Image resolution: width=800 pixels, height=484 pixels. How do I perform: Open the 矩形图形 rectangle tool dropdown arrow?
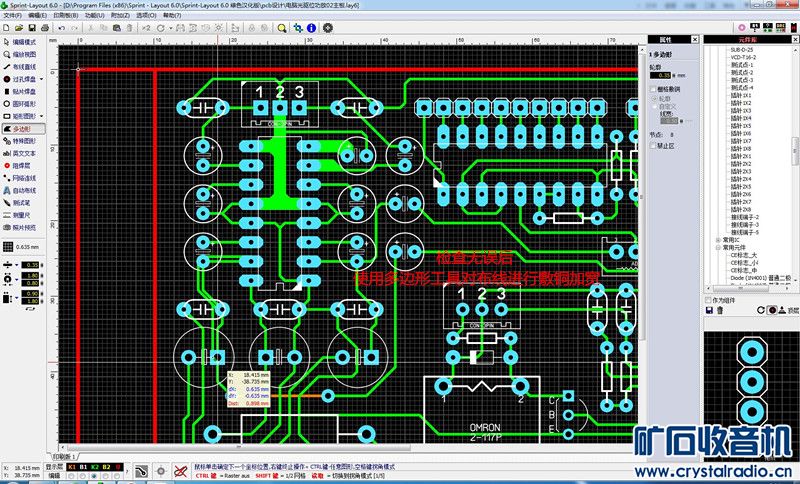pos(43,116)
